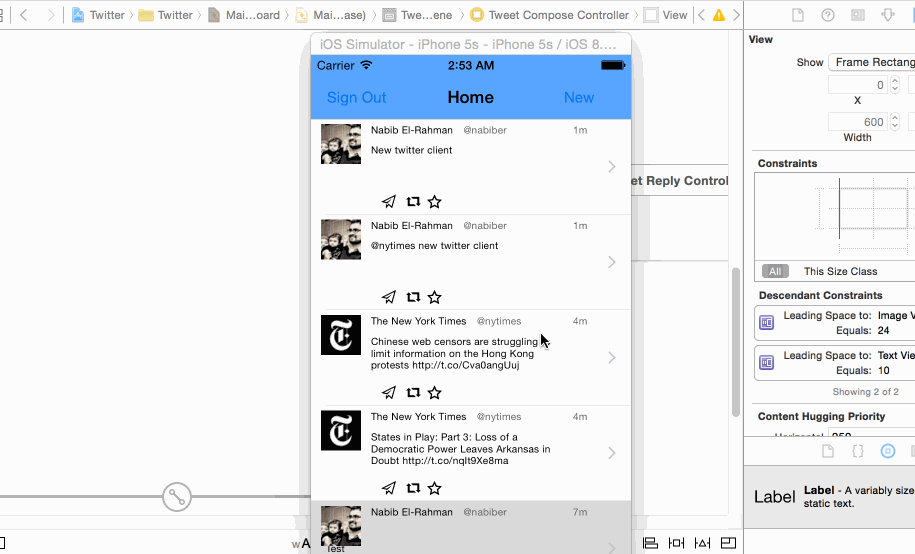915x554 pixels.
Task: Tap Sign Out in the simulator
Action: [x=357, y=97]
